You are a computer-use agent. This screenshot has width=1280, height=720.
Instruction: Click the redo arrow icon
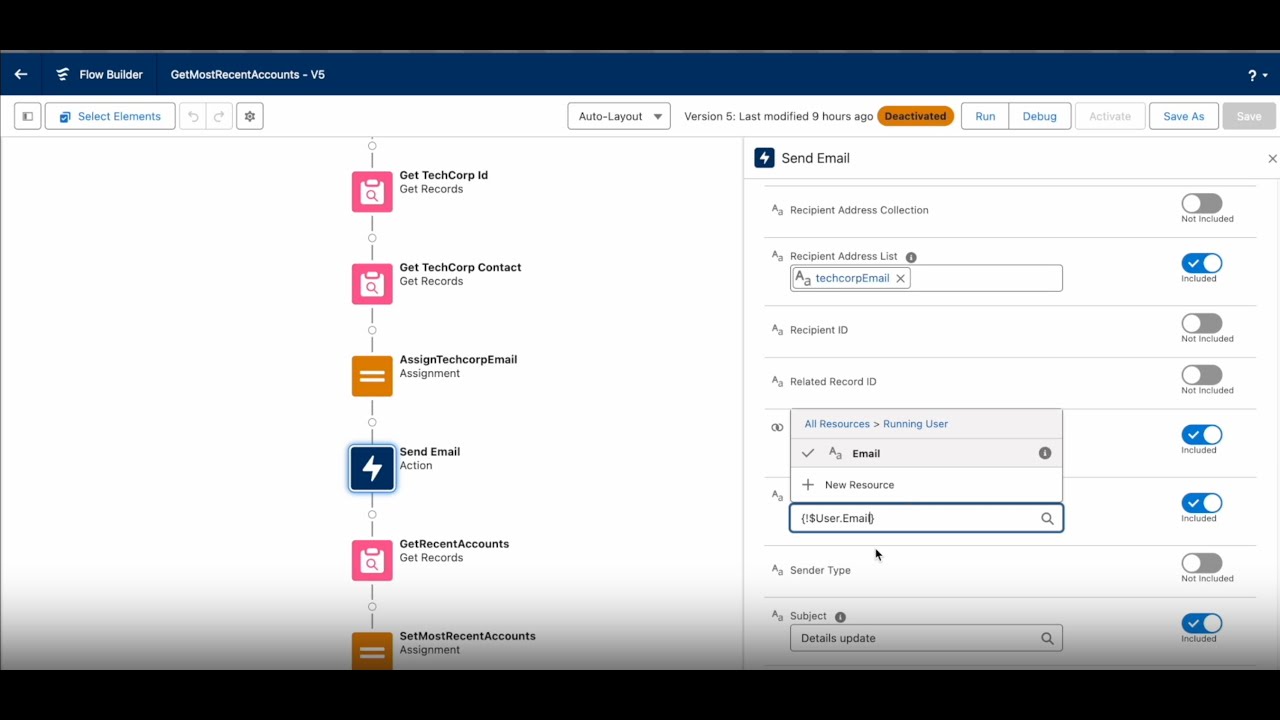pyautogui.click(x=220, y=116)
